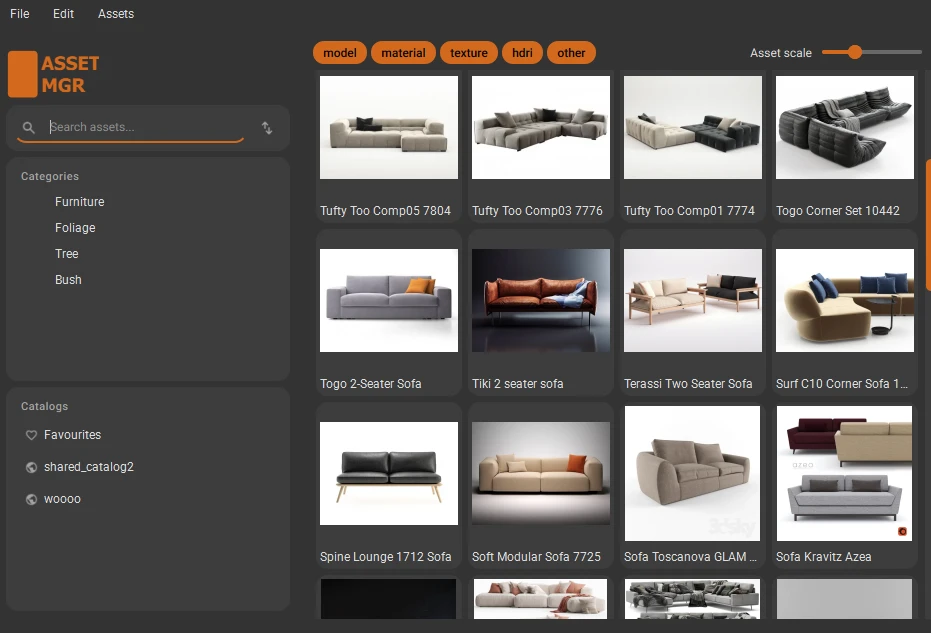Select the Tufty Too Comp03 7776 thumbnail
The image size is (931, 633).
coord(541,127)
